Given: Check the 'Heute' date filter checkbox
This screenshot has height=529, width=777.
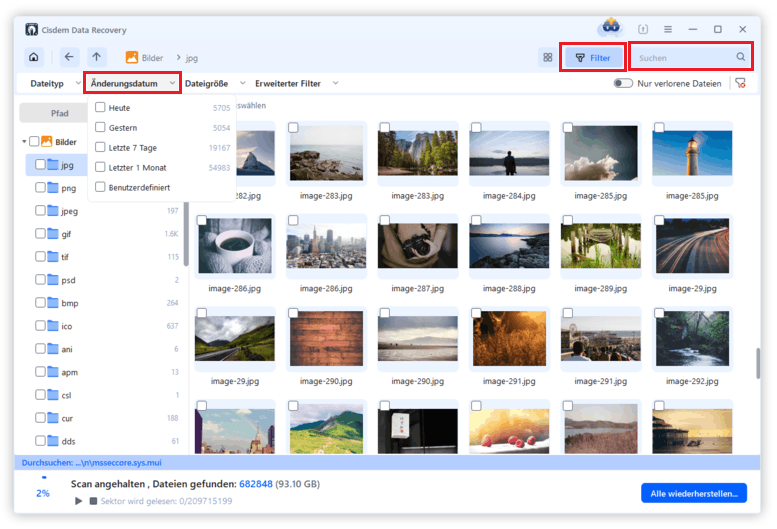Looking at the screenshot, I should pos(100,108).
